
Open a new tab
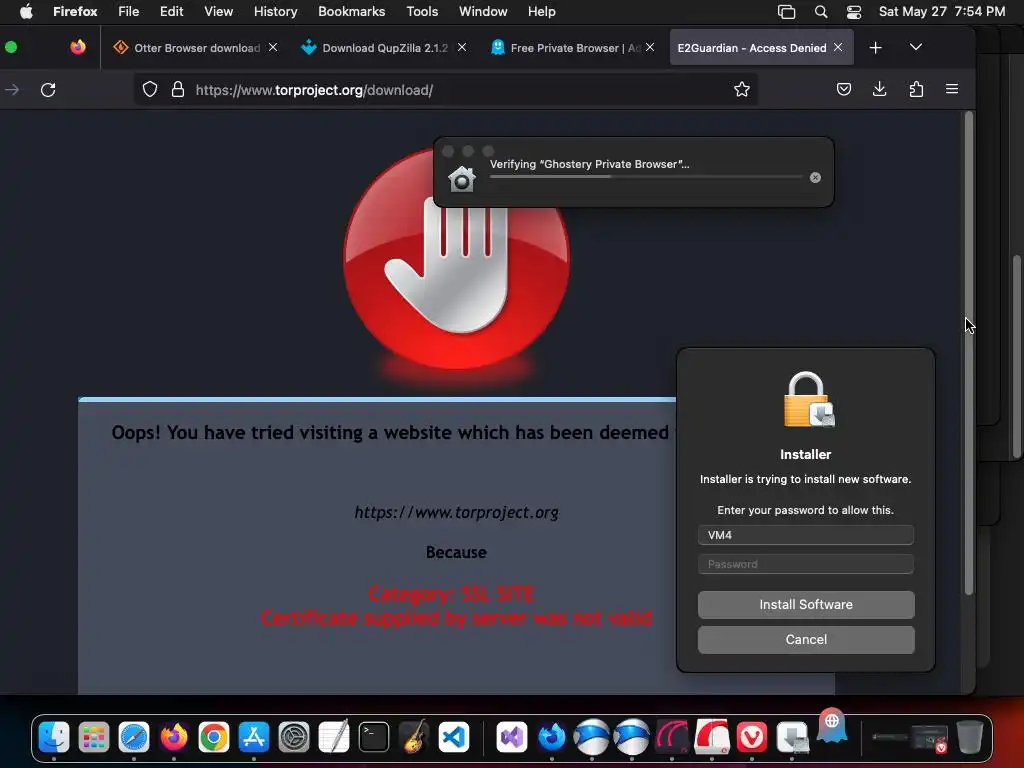[x=876, y=48]
